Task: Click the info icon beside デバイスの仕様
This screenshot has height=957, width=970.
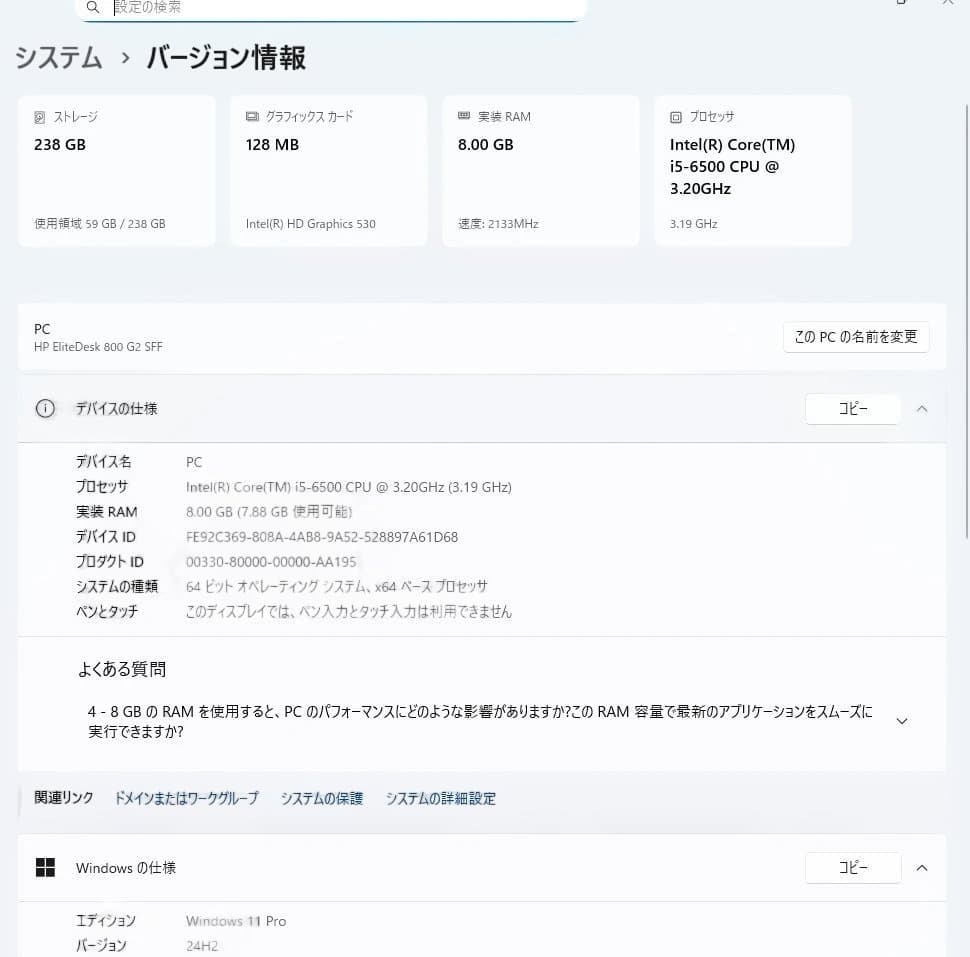Action: 44,408
